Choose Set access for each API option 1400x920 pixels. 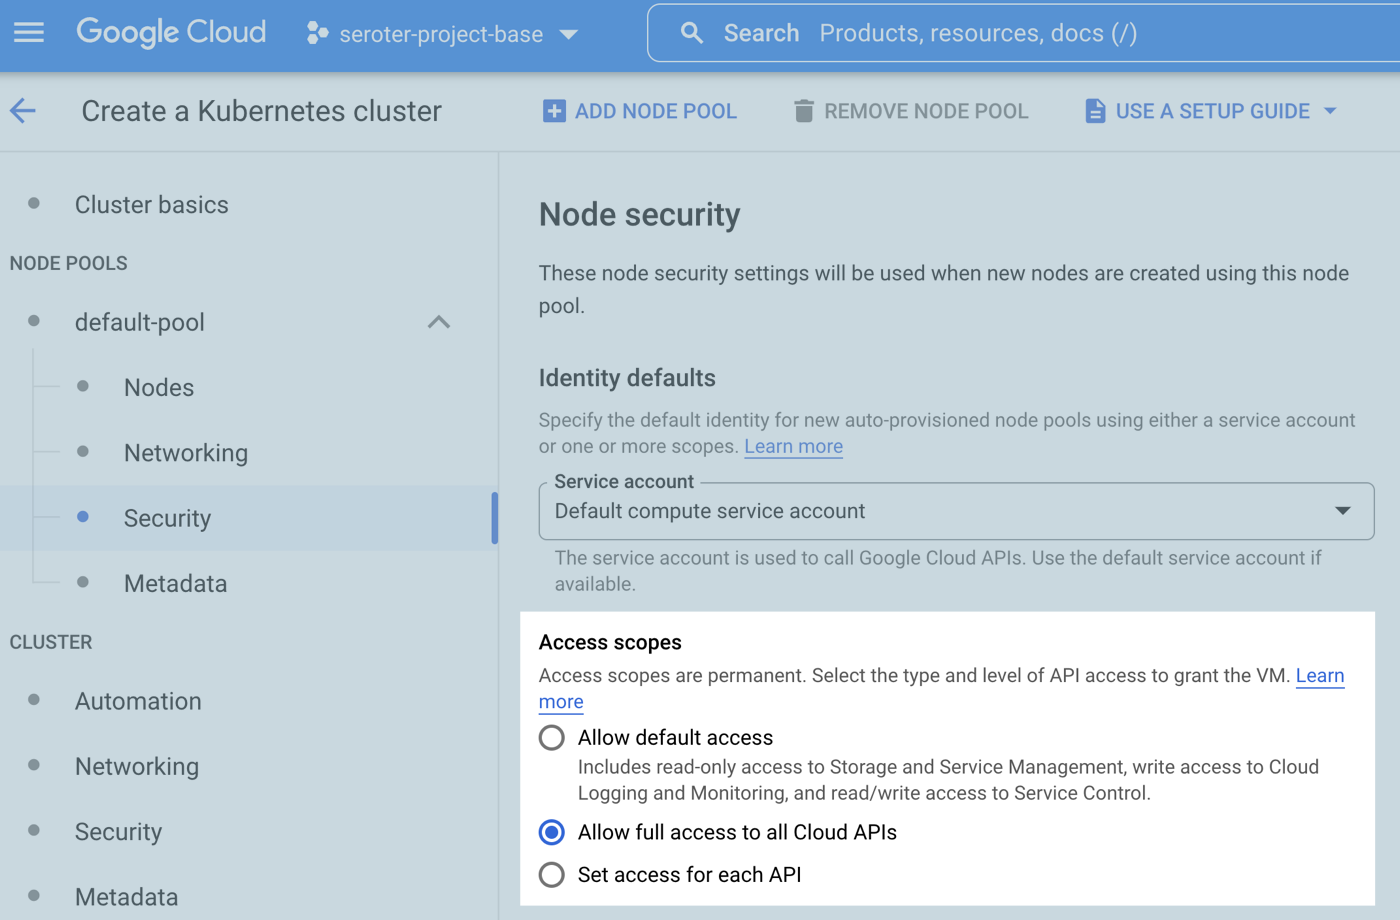click(x=552, y=875)
